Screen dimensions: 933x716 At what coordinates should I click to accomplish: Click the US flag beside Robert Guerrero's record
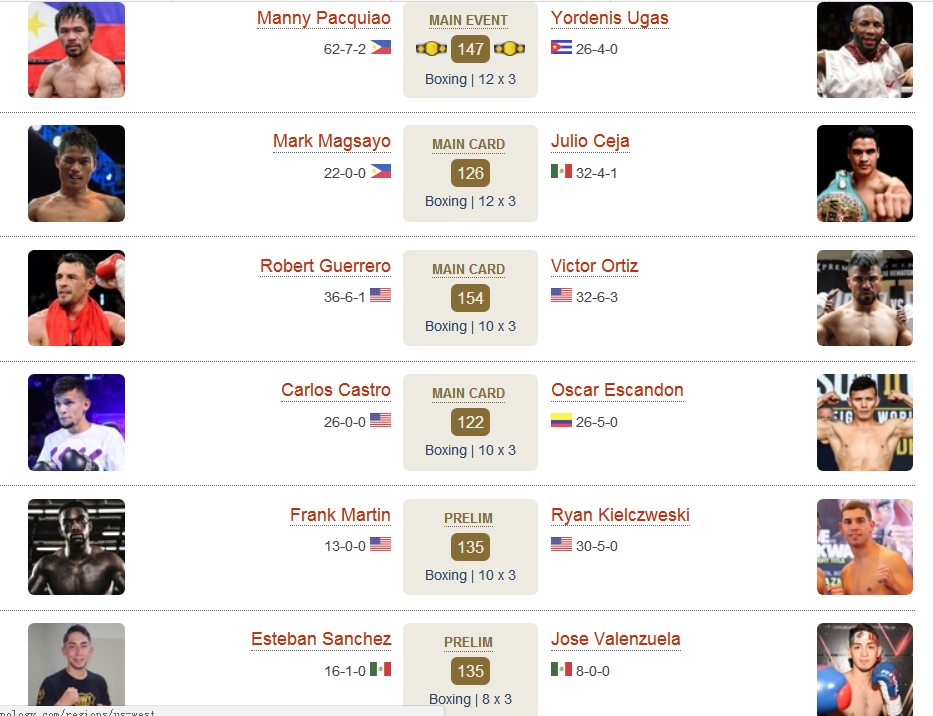pos(381,295)
